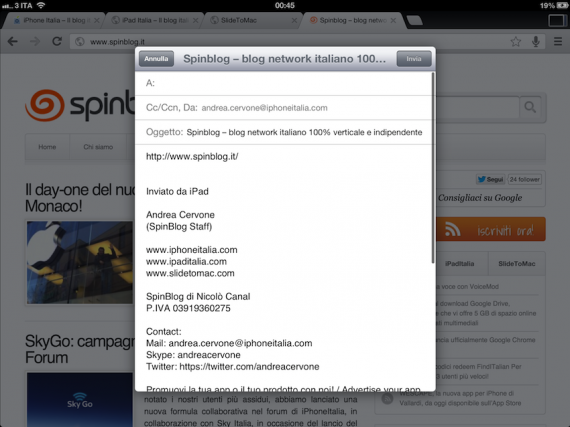The width and height of the screenshot is (570, 427).
Task: Tap the mail composer scrollbar
Action: click(x=433, y=168)
